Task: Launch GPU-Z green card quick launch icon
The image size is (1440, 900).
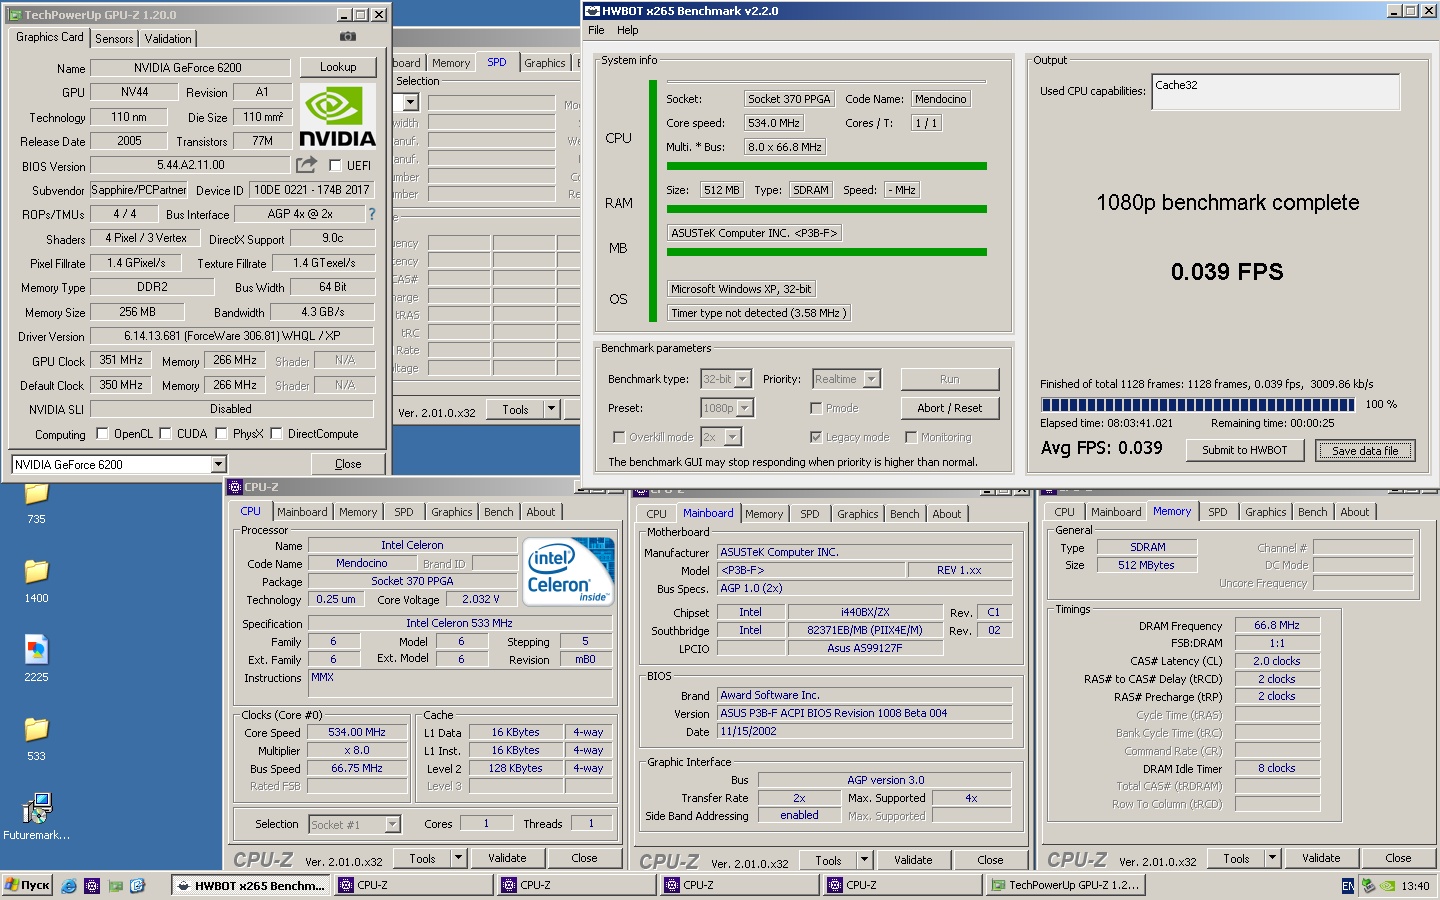Action: [x=115, y=886]
